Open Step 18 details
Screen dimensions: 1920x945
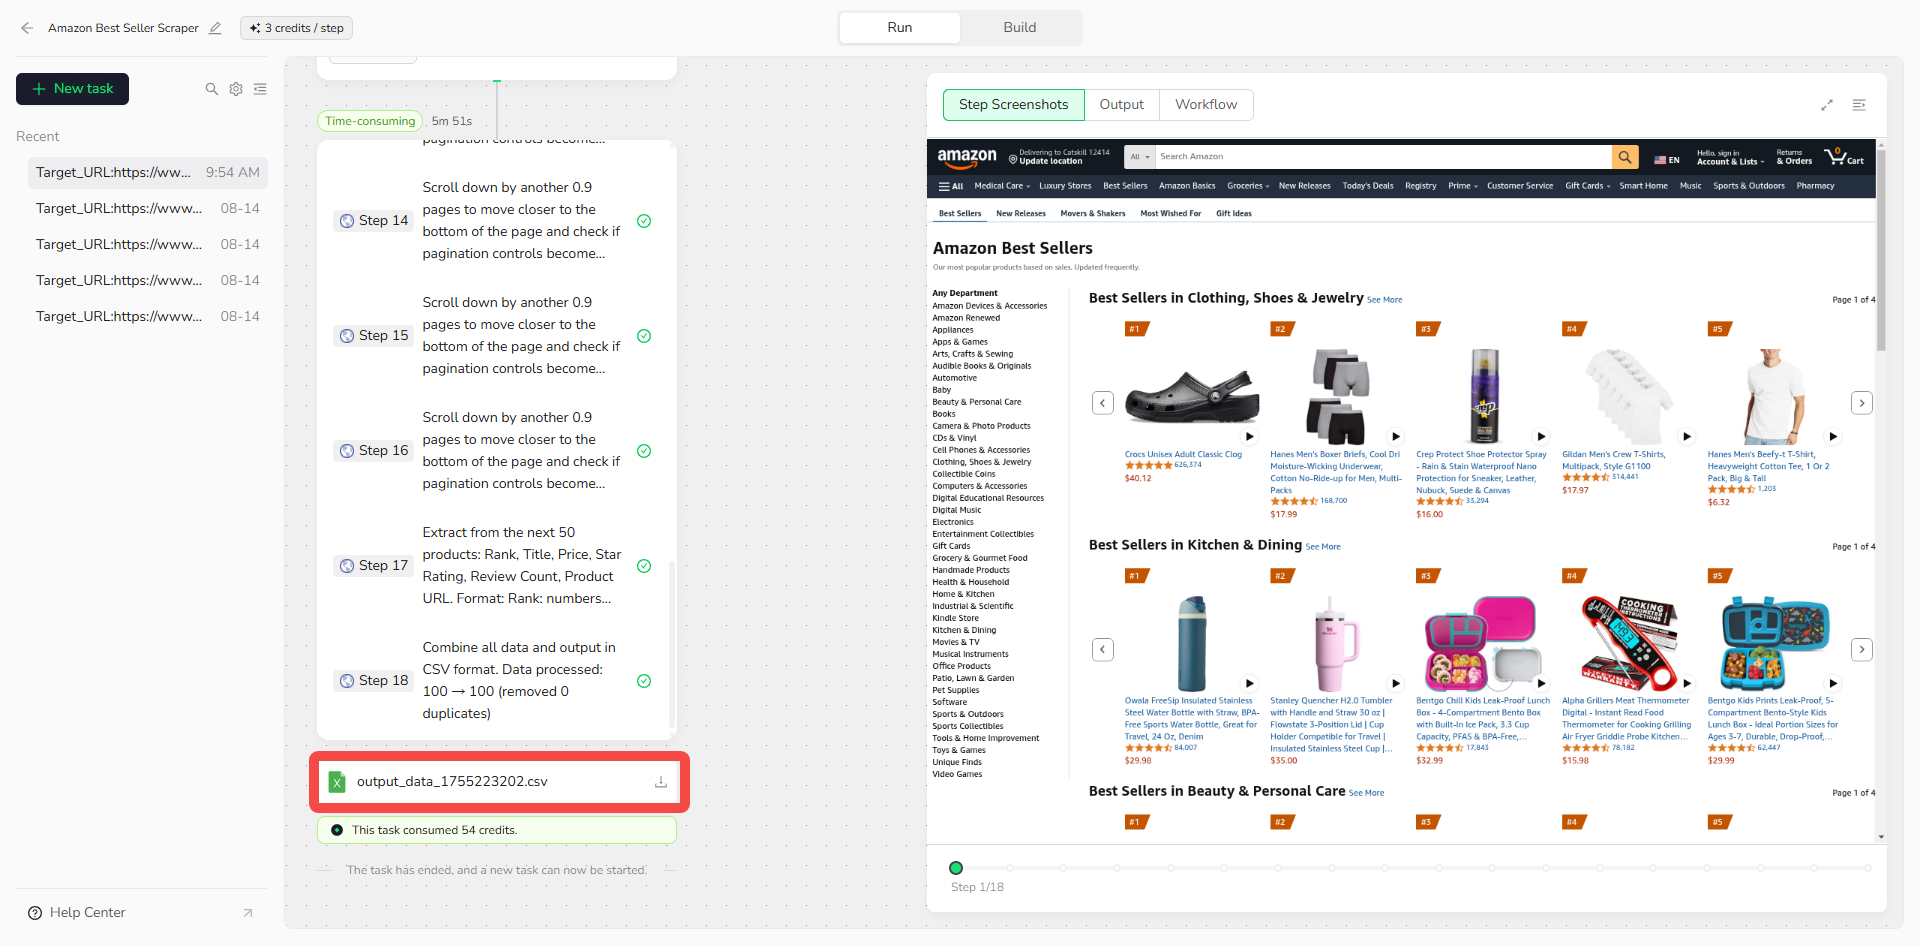[373, 681]
